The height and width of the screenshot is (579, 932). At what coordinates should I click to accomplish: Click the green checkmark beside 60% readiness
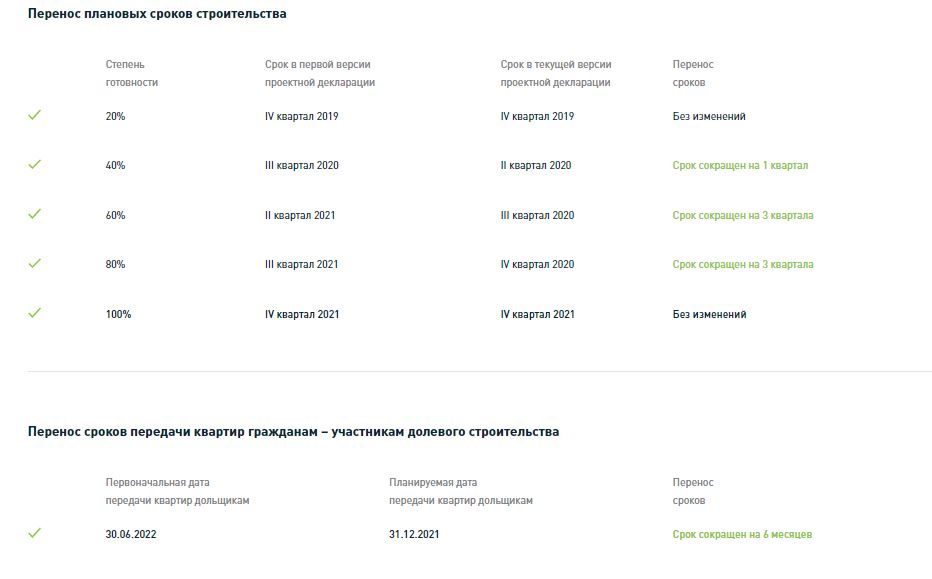34,213
